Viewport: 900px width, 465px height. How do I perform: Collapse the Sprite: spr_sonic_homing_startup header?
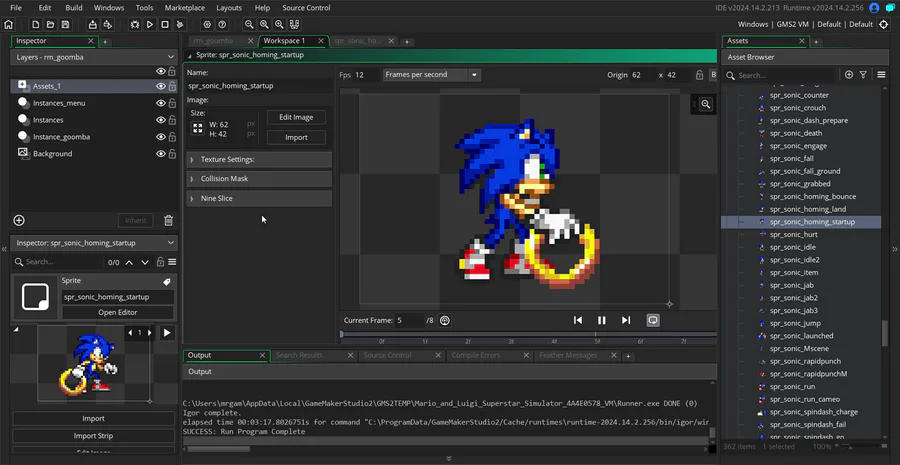click(189, 55)
